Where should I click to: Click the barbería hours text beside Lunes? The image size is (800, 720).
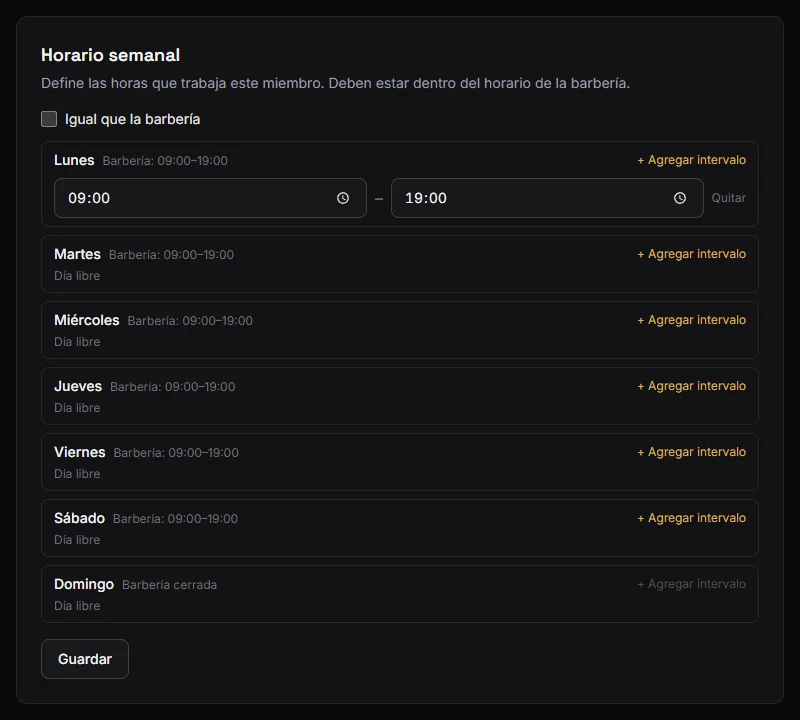pos(165,161)
